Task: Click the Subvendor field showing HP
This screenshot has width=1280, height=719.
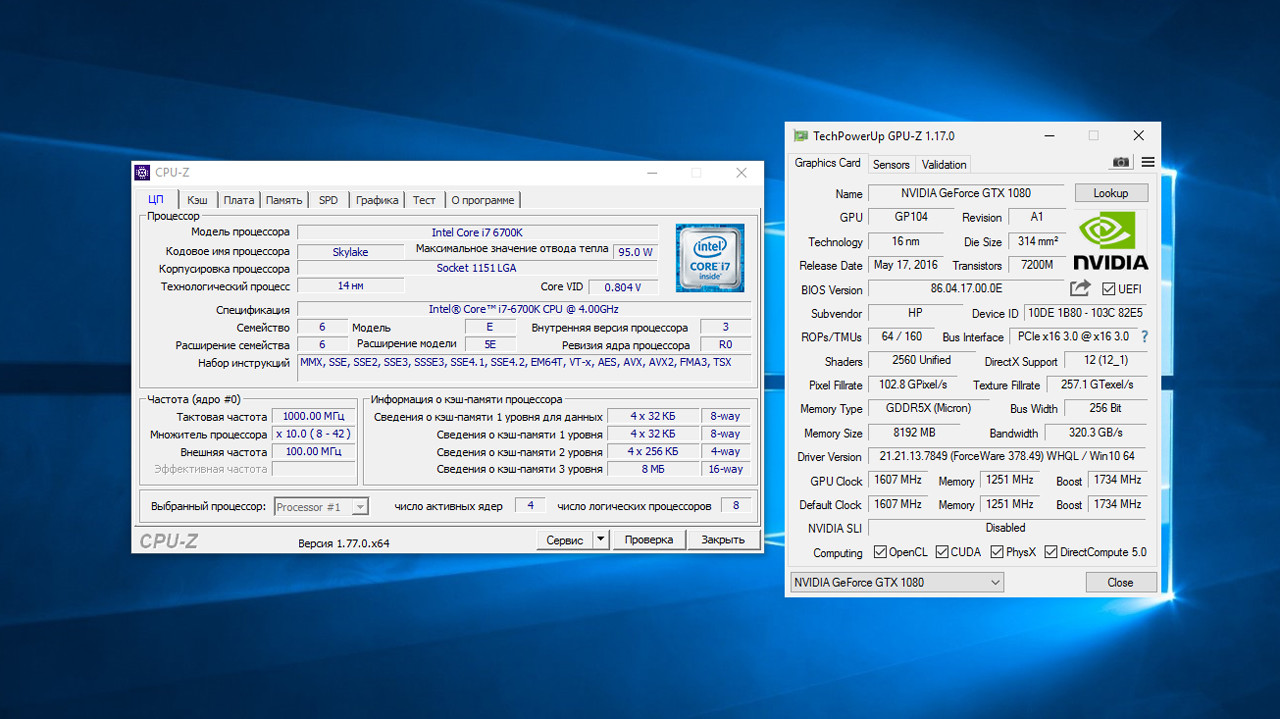Action: pyautogui.click(x=915, y=313)
